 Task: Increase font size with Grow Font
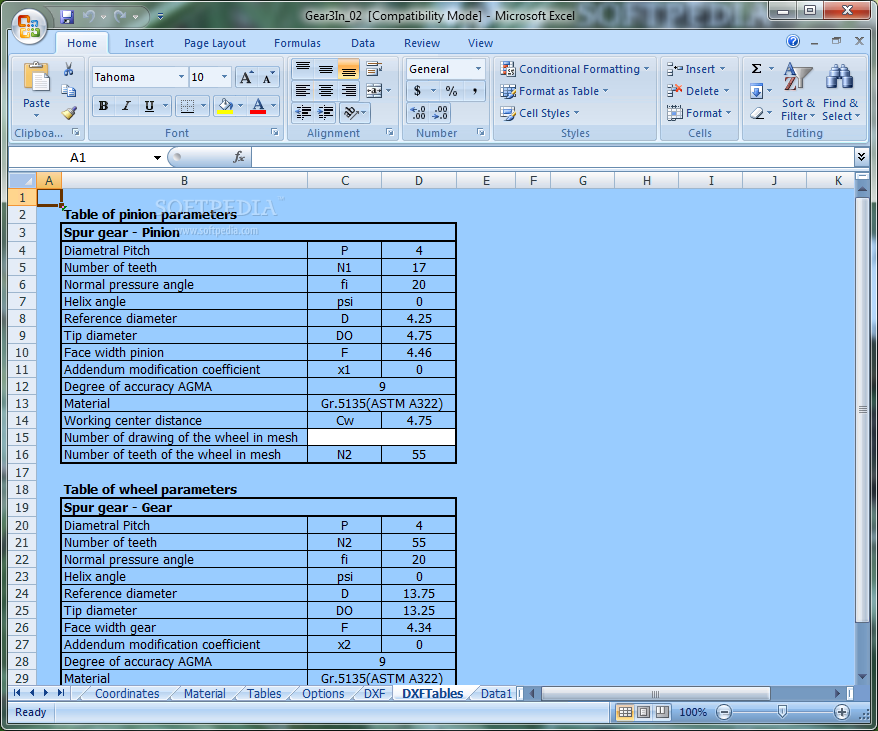point(246,77)
